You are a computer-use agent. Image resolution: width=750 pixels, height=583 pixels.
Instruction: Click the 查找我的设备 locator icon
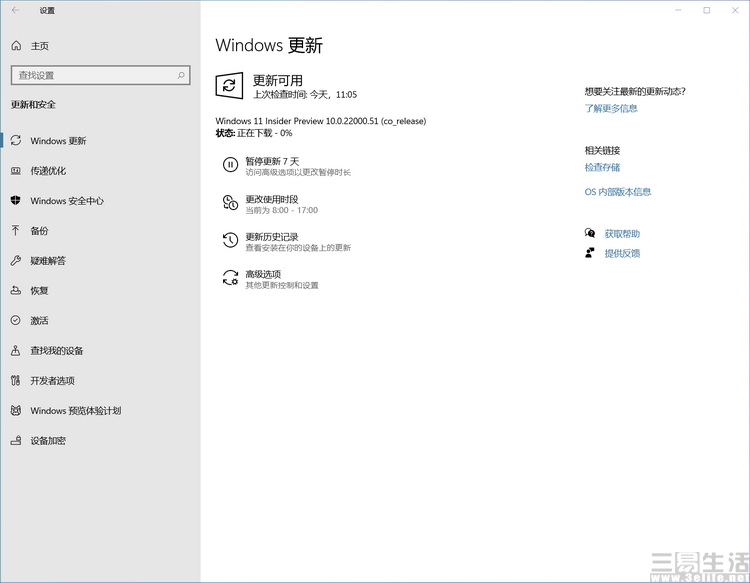[16, 351]
